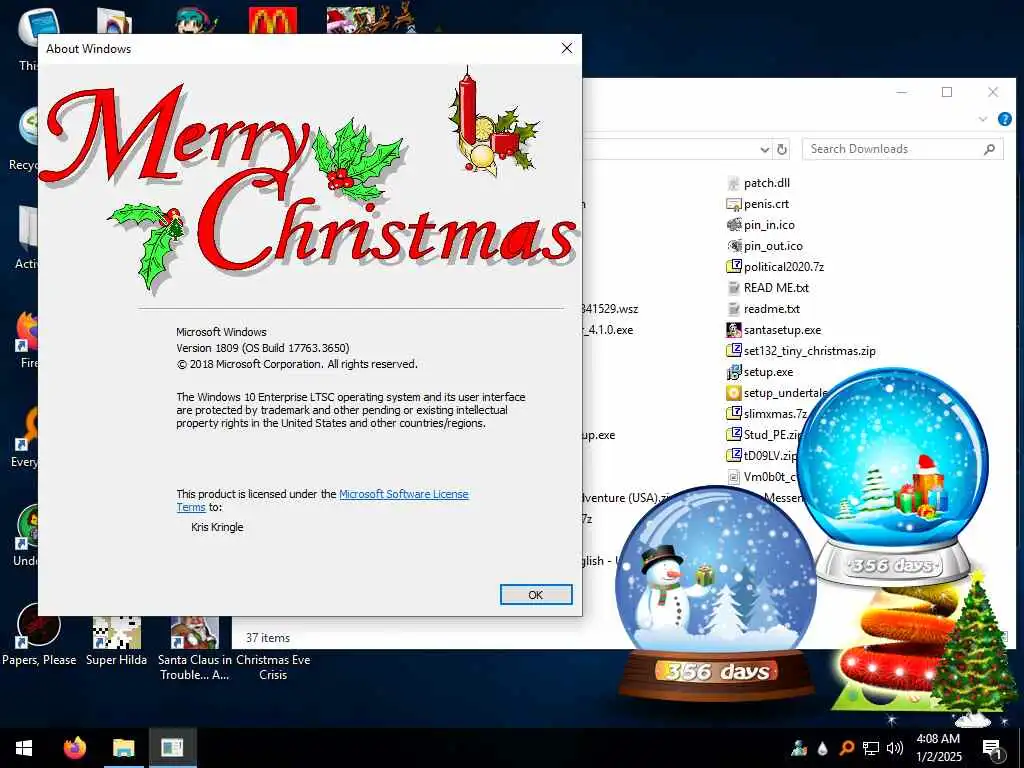1024x768 pixels.
Task: Click the snowman snow globe widget
Action: click(716, 591)
